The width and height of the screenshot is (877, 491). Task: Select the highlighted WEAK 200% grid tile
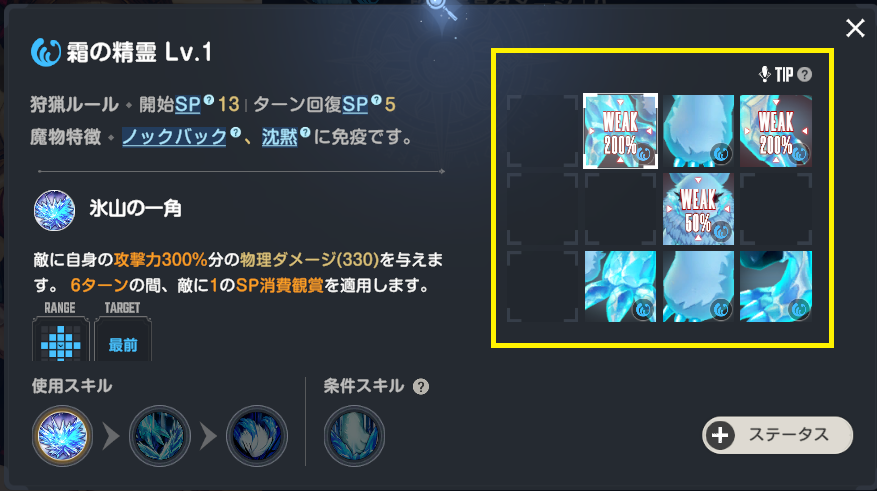pyautogui.click(x=620, y=131)
